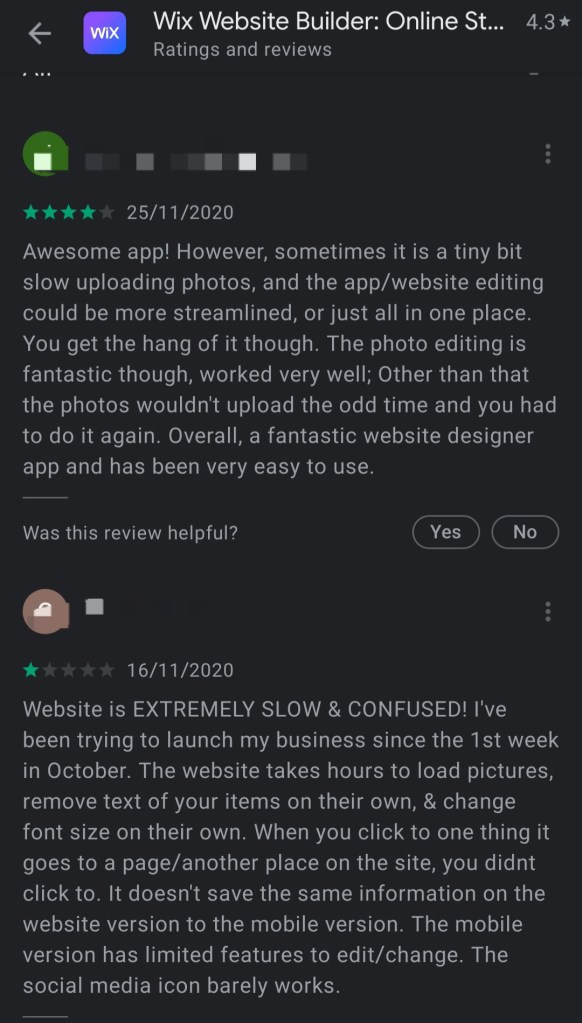This screenshot has height=1023, width=582.
Task: Tap the review text starting with Awesome app
Action: pos(290,359)
